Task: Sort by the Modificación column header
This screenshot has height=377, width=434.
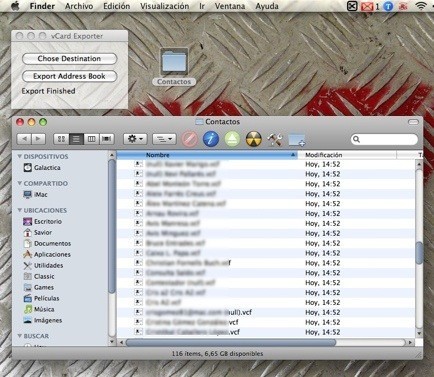Action: (347, 155)
